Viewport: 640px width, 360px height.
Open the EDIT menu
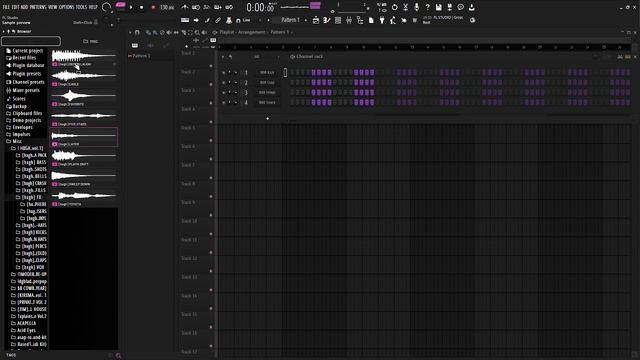tap(16, 7)
